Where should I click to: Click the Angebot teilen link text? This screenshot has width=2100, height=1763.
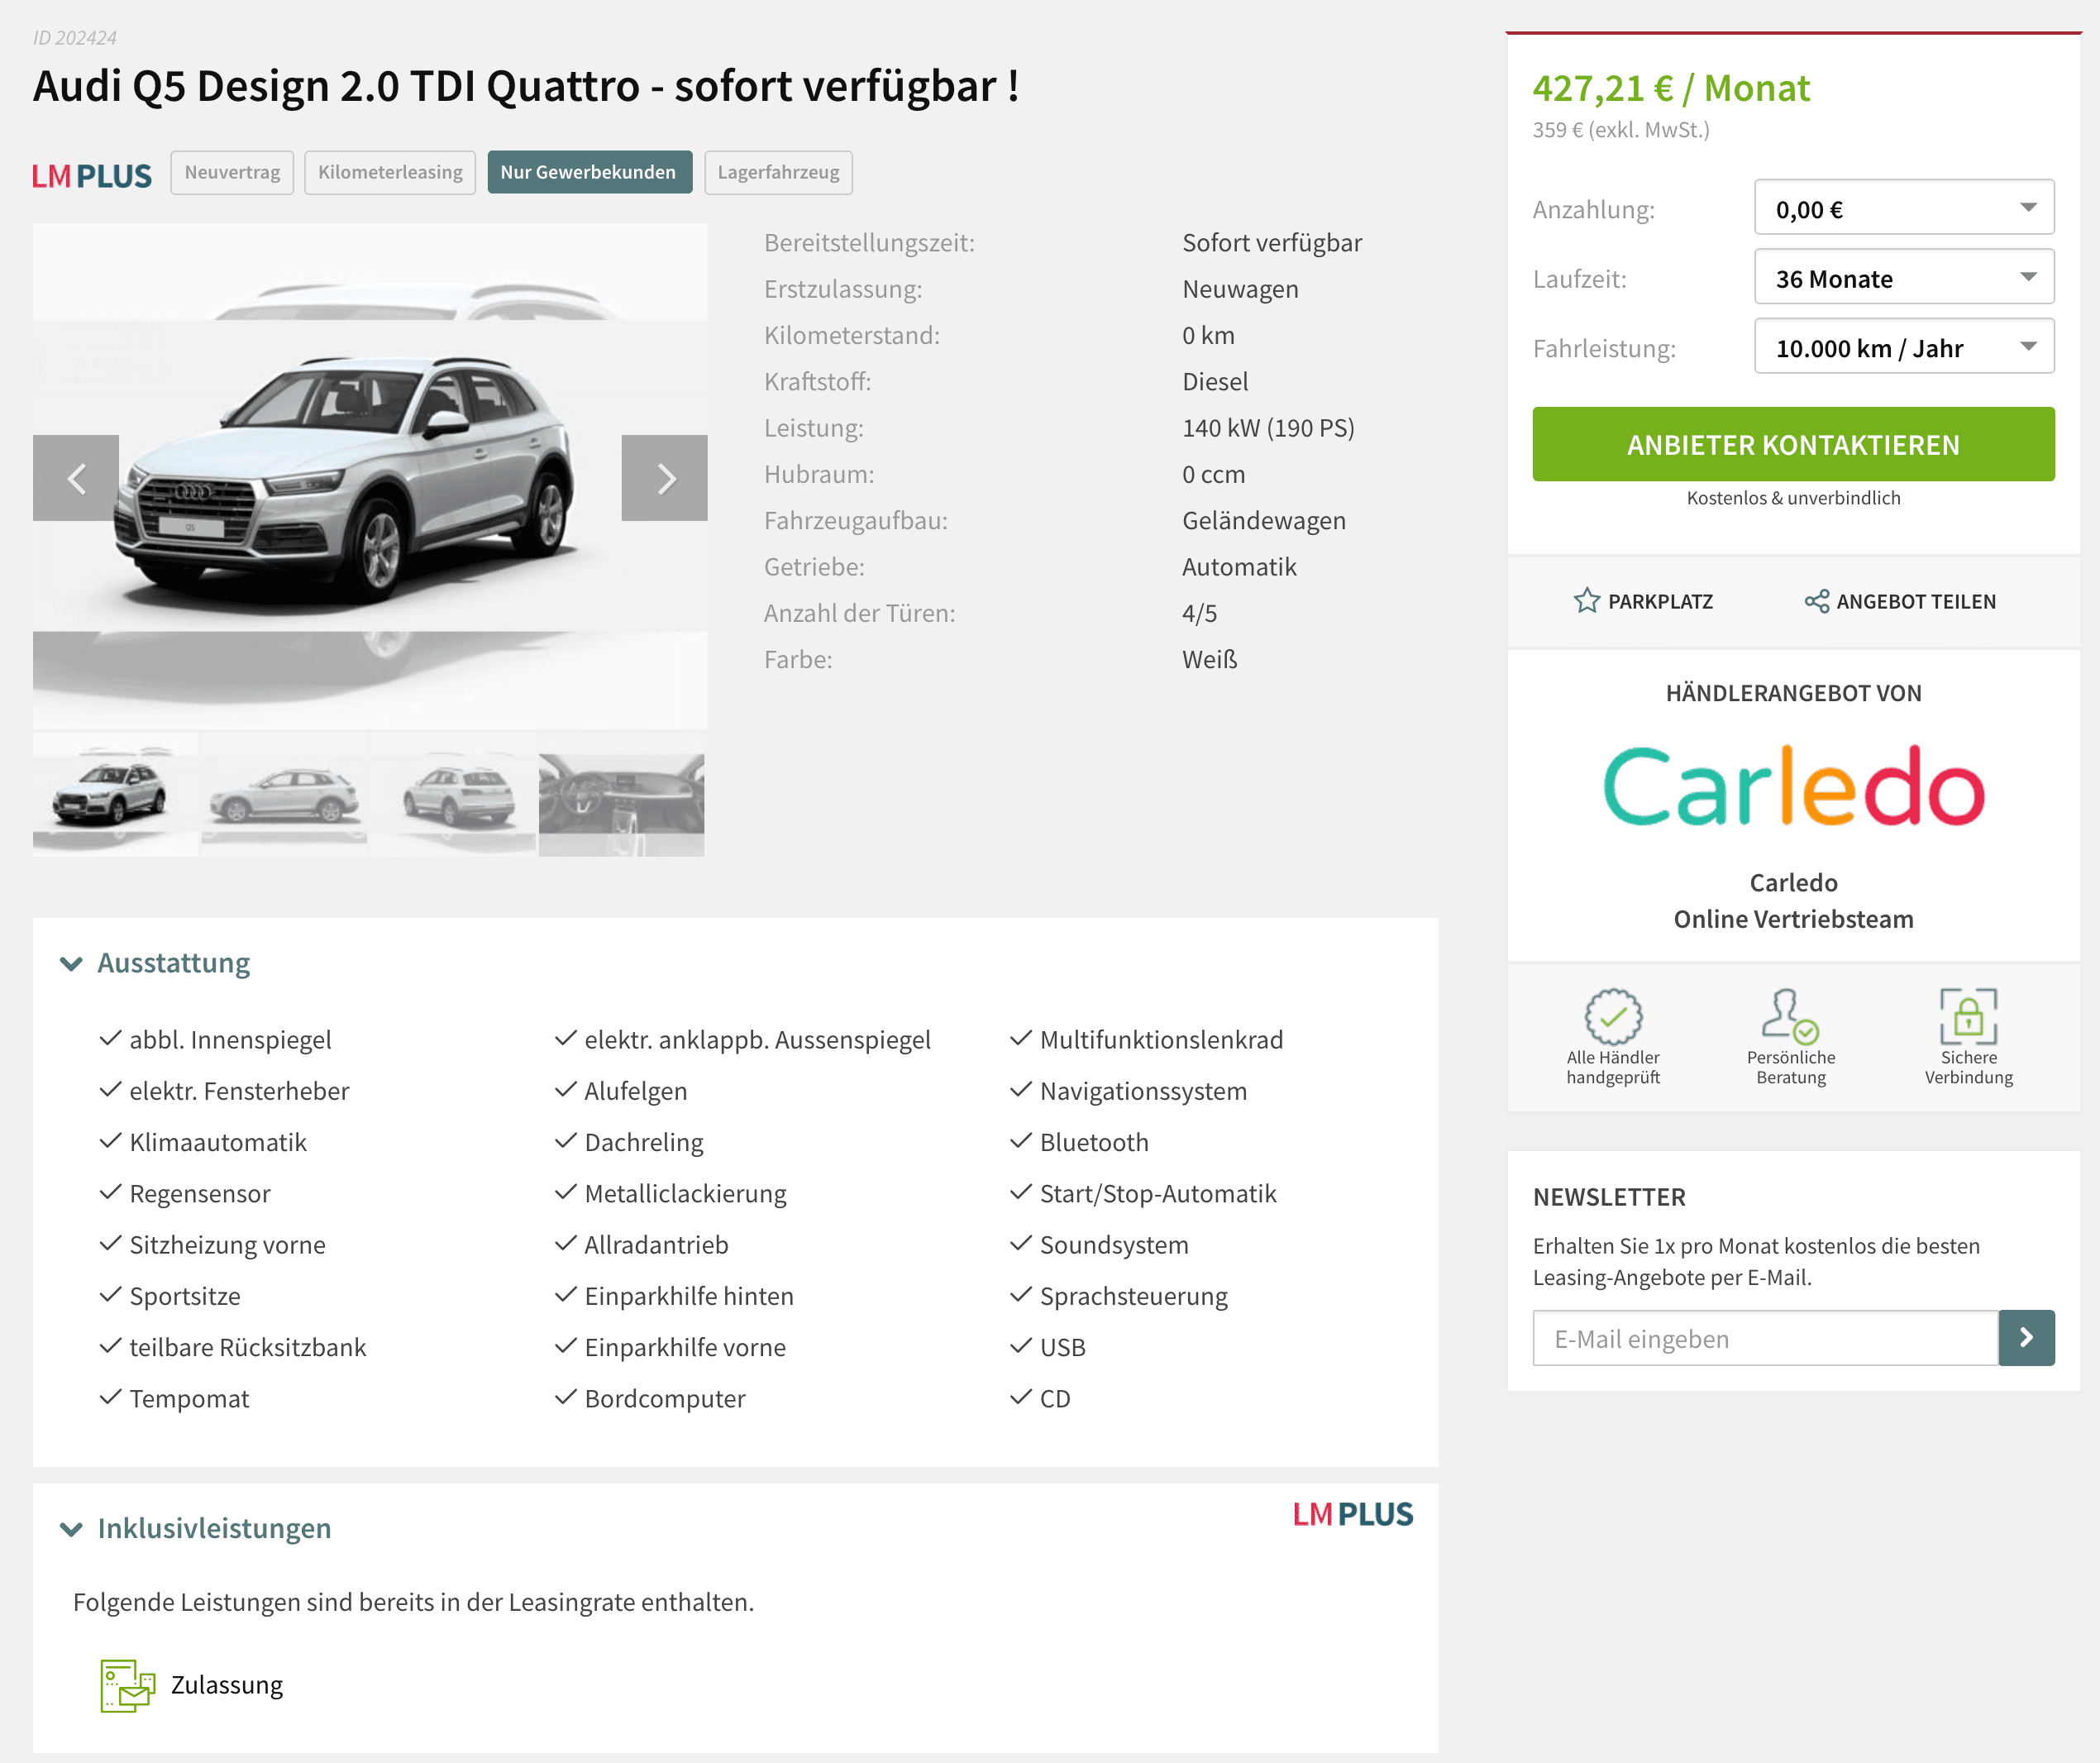[1916, 601]
